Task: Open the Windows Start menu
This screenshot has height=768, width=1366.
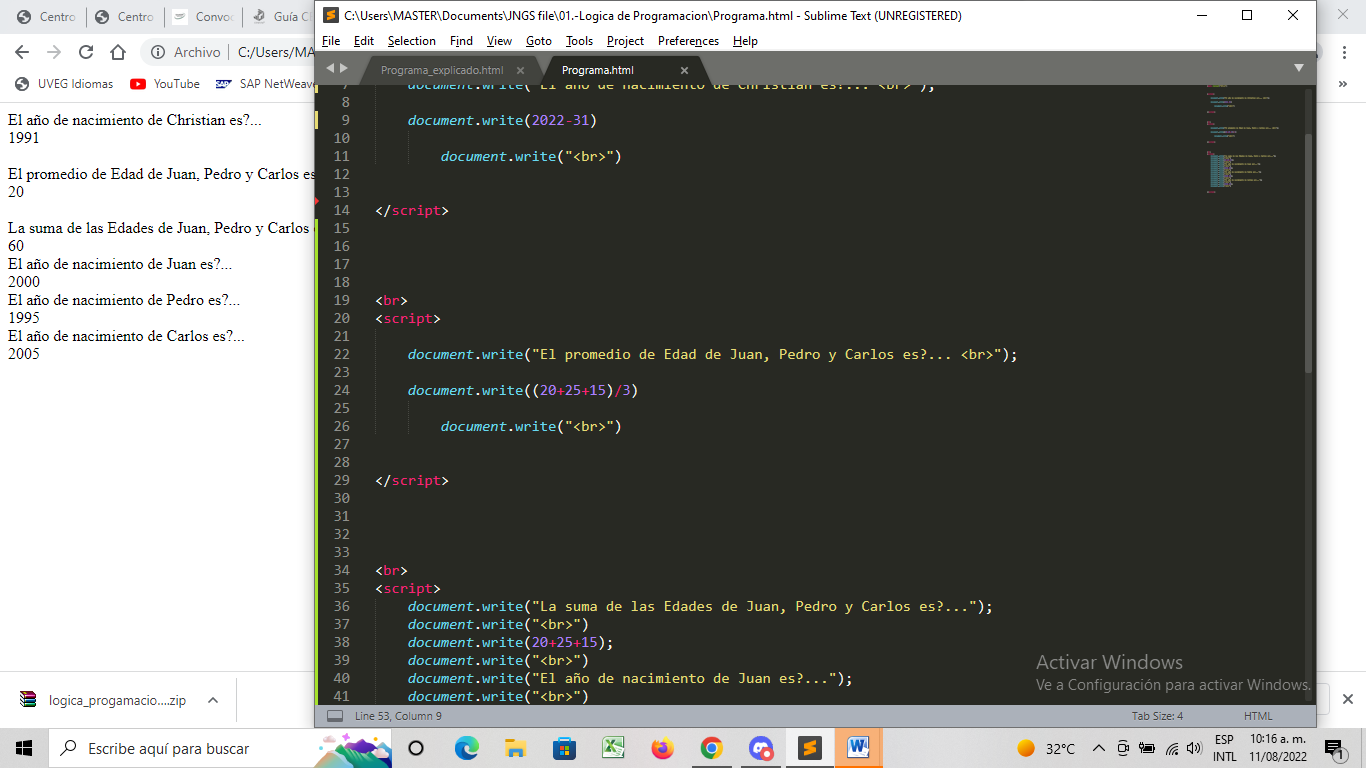Action: pos(24,748)
